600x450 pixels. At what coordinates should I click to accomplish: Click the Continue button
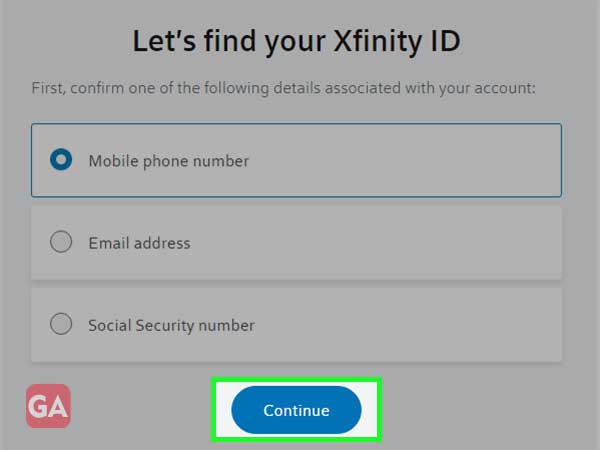(296, 410)
